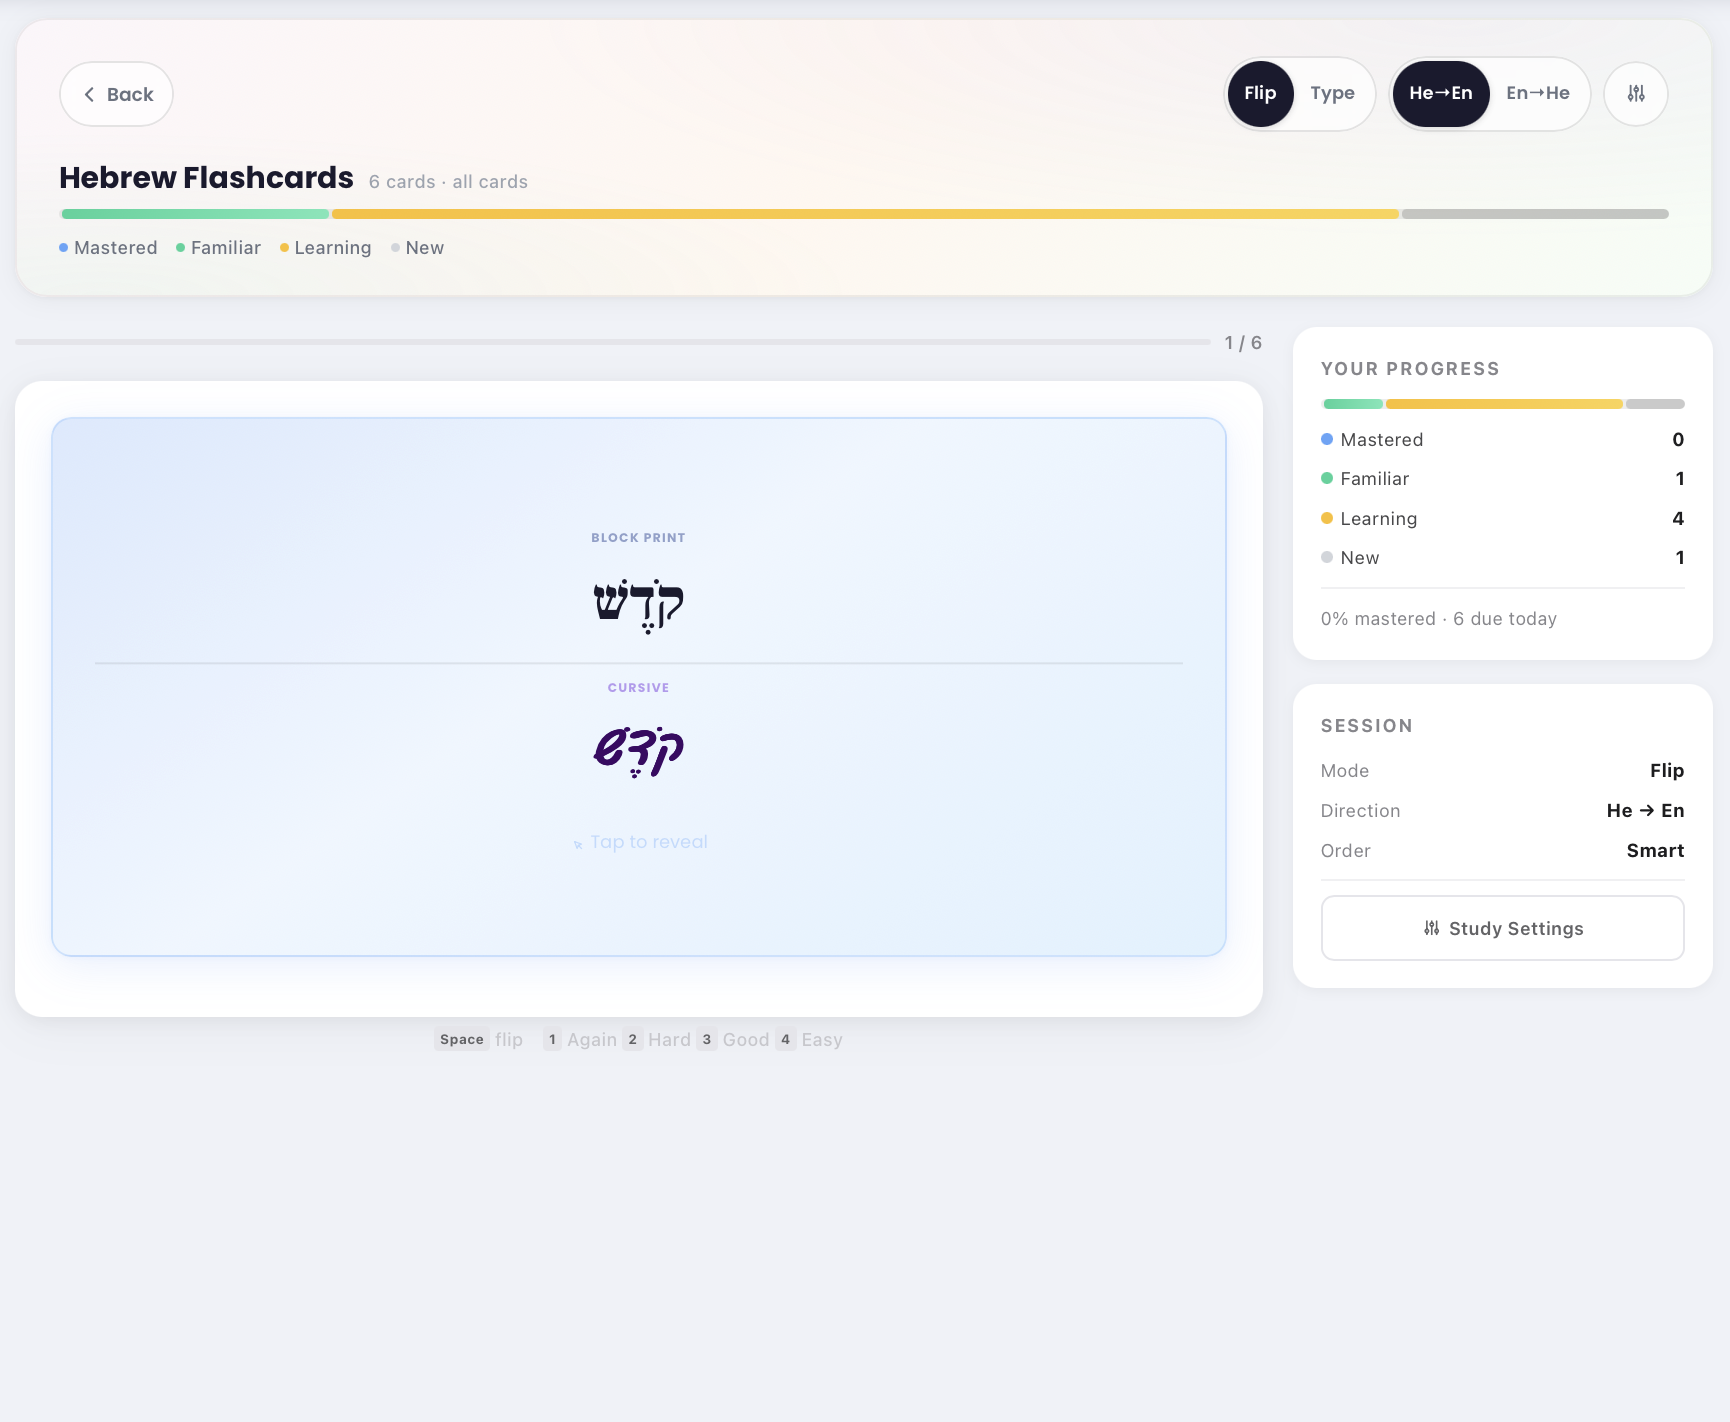Click the Tap to reveal hint
Image resolution: width=1730 pixels, height=1422 pixels.
[x=640, y=842]
